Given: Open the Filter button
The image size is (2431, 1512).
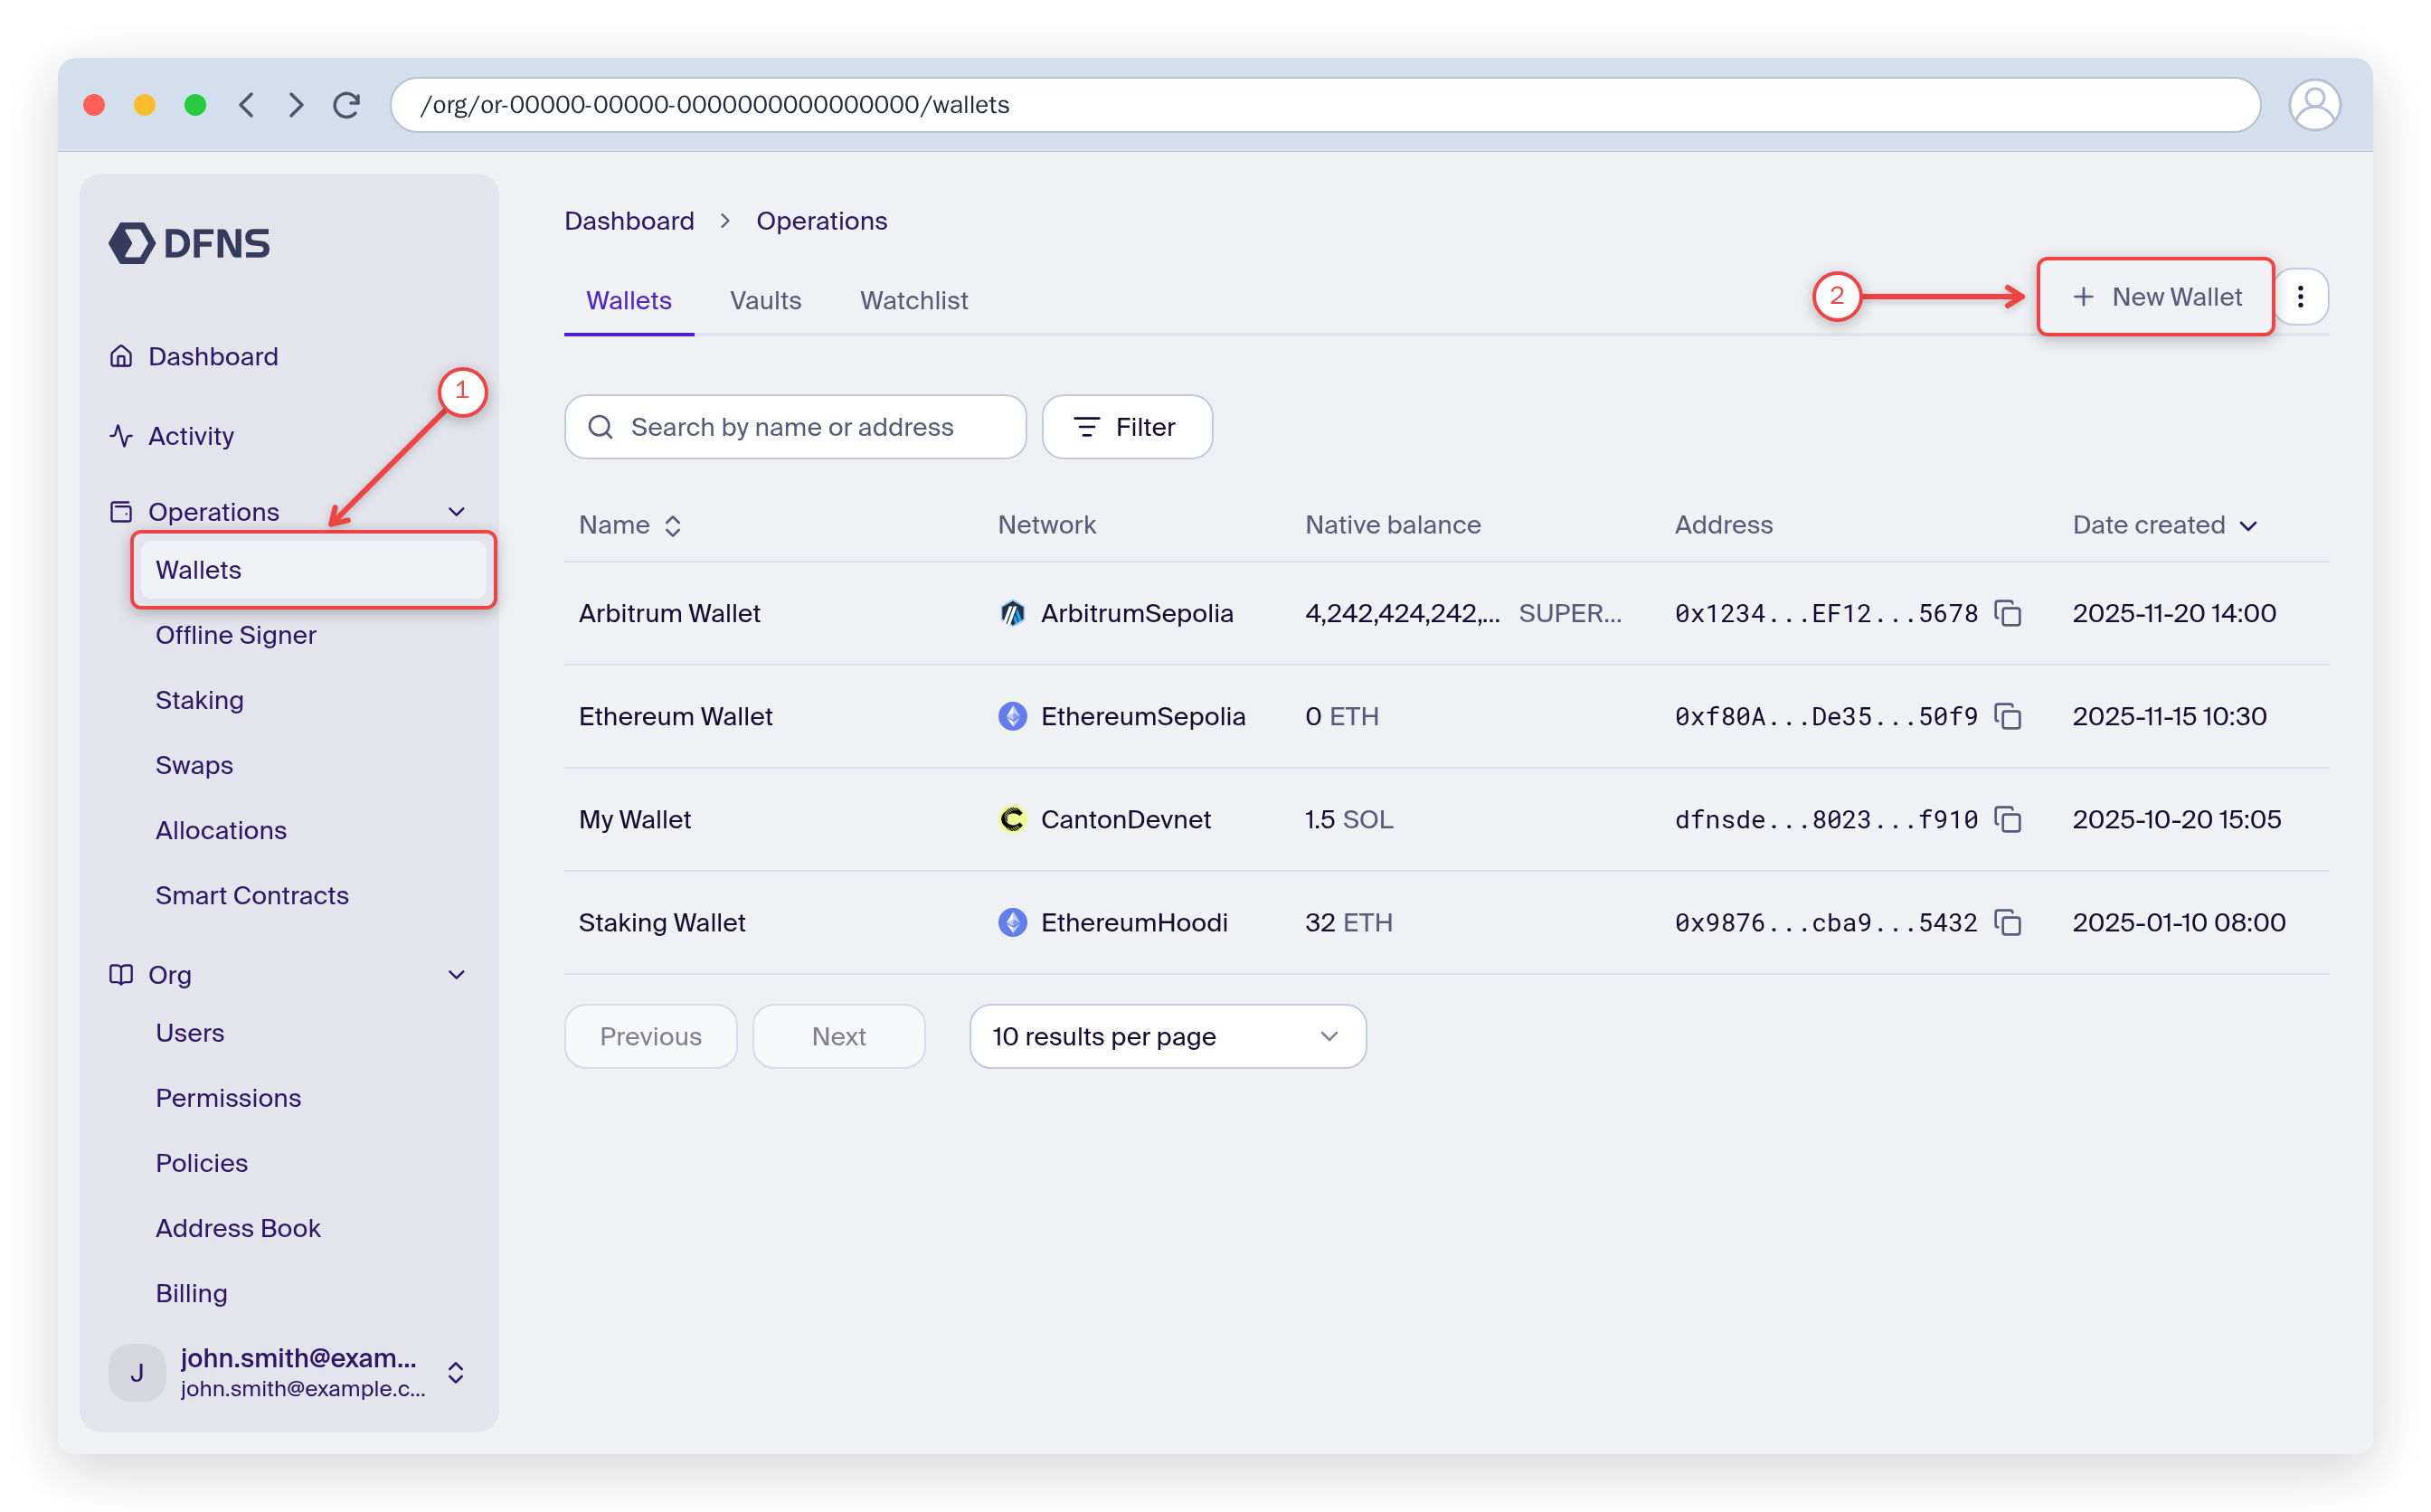Looking at the screenshot, I should (x=1127, y=427).
